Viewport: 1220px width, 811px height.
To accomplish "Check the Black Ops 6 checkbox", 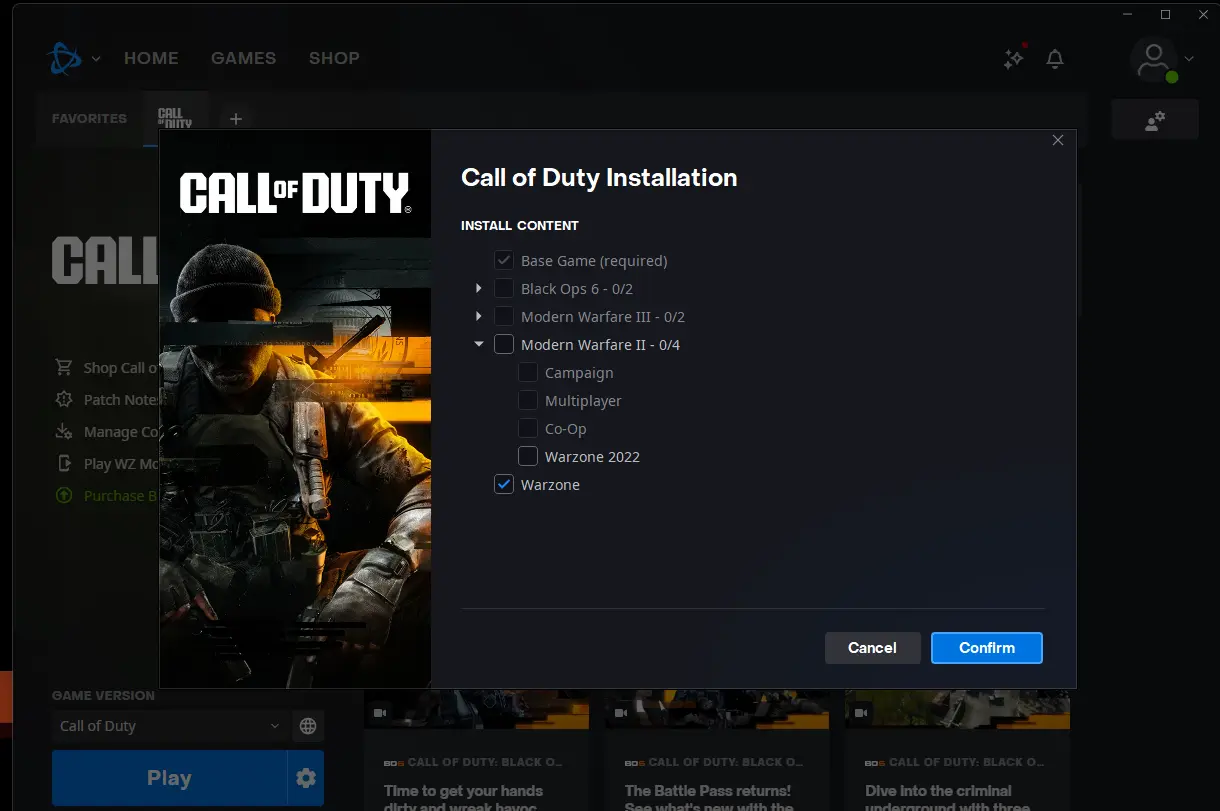I will [x=504, y=288].
